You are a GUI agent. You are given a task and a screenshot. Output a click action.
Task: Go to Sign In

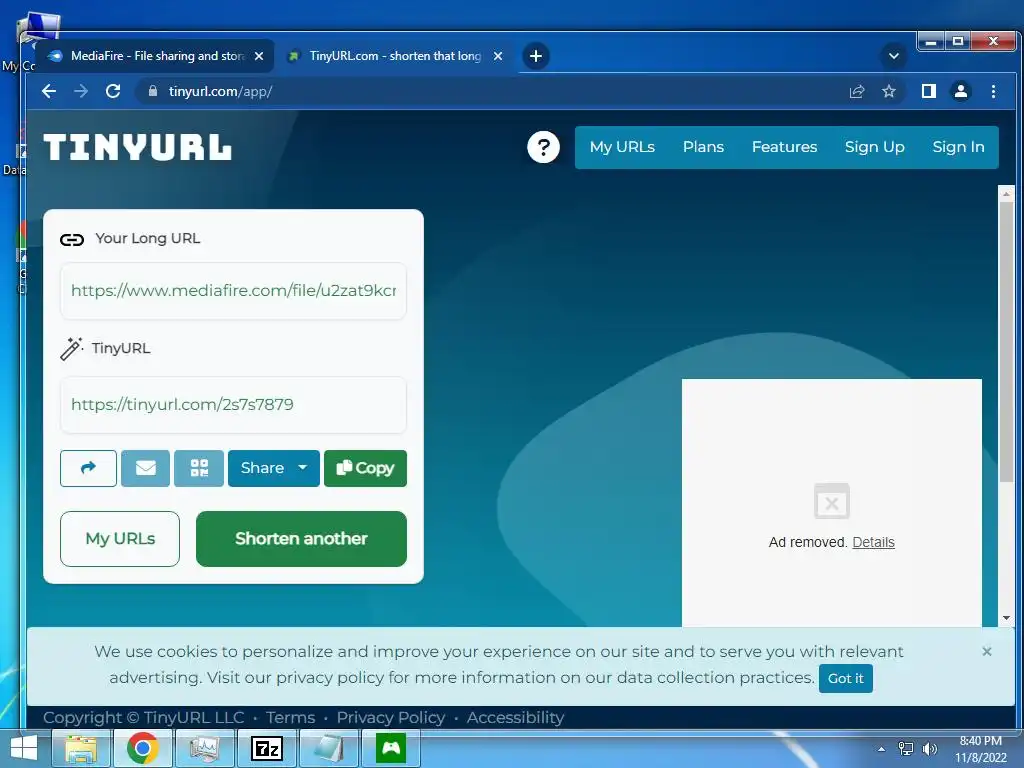958,147
